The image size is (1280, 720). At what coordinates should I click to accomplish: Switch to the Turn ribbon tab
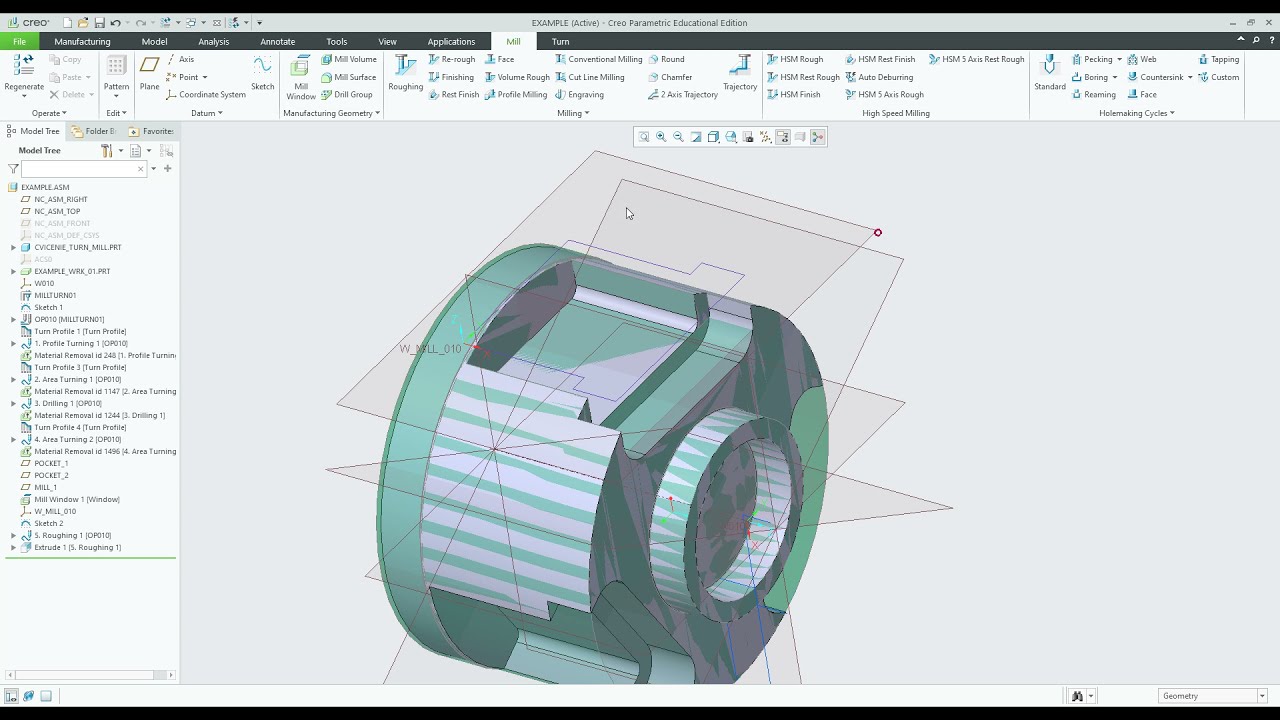(560, 41)
